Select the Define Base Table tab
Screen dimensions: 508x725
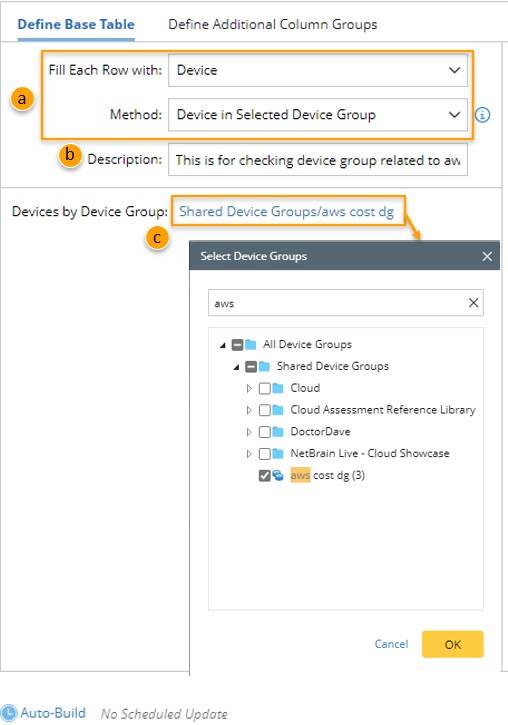(x=76, y=25)
